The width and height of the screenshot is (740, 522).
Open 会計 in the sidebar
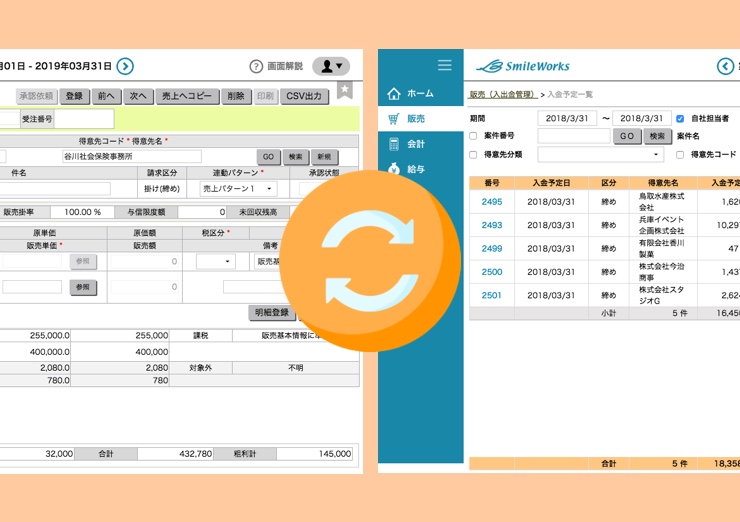click(420, 144)
